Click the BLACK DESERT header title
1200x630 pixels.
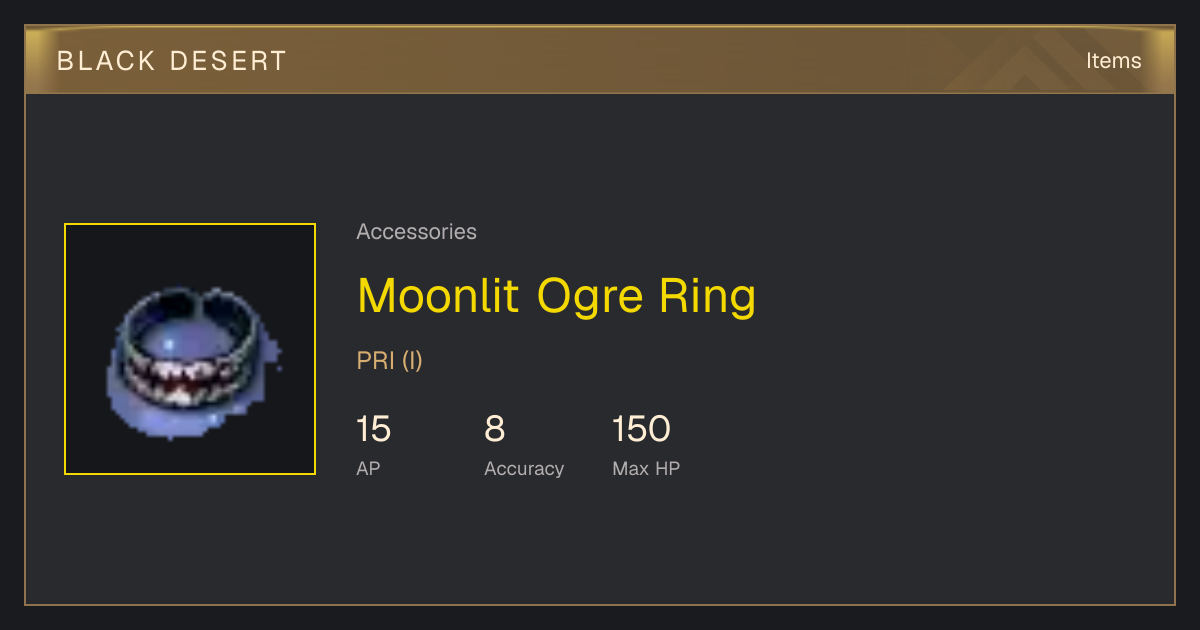(x=172, y=61)
